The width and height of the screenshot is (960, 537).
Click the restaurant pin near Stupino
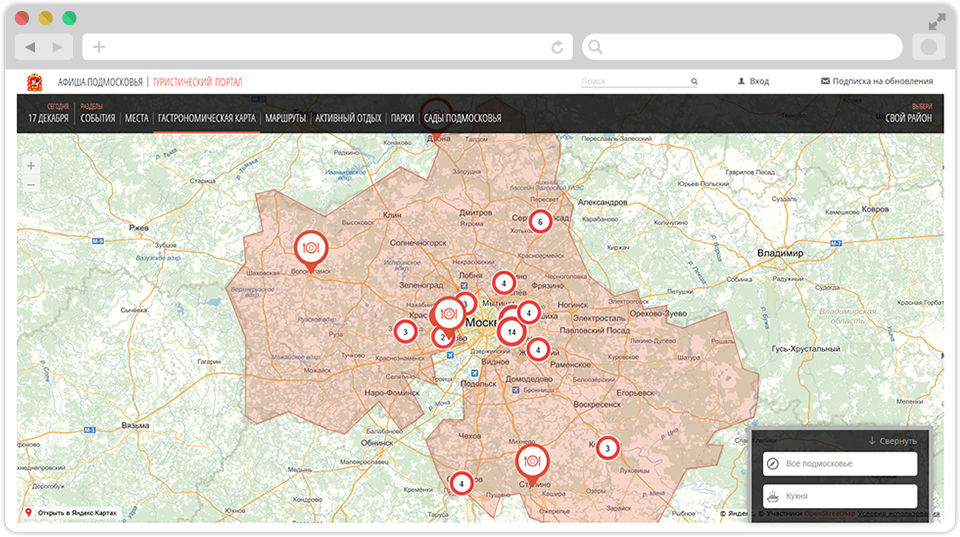click(531, 461)
